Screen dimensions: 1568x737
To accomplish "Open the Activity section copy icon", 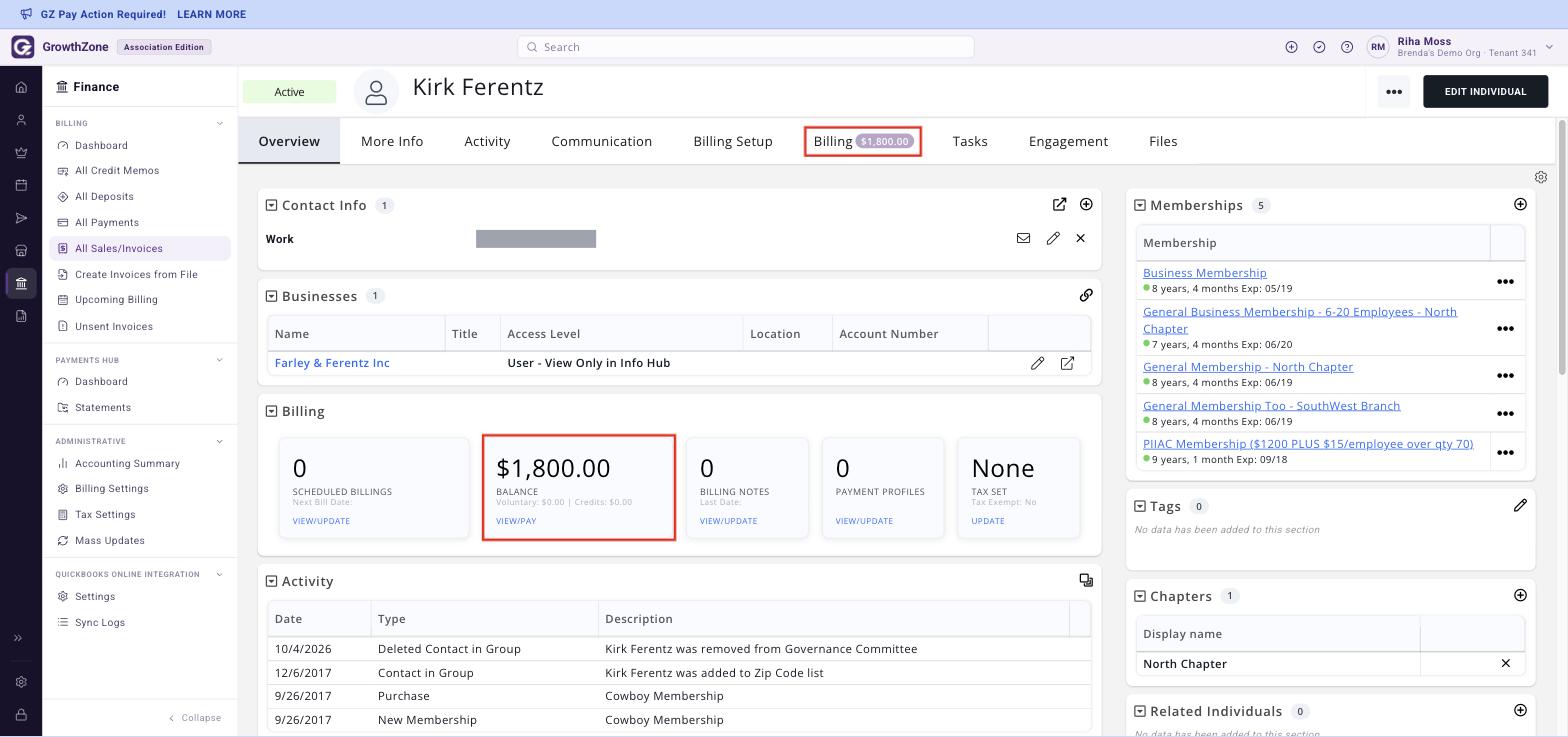I will pyautogui.click(x=1086, y=580).
